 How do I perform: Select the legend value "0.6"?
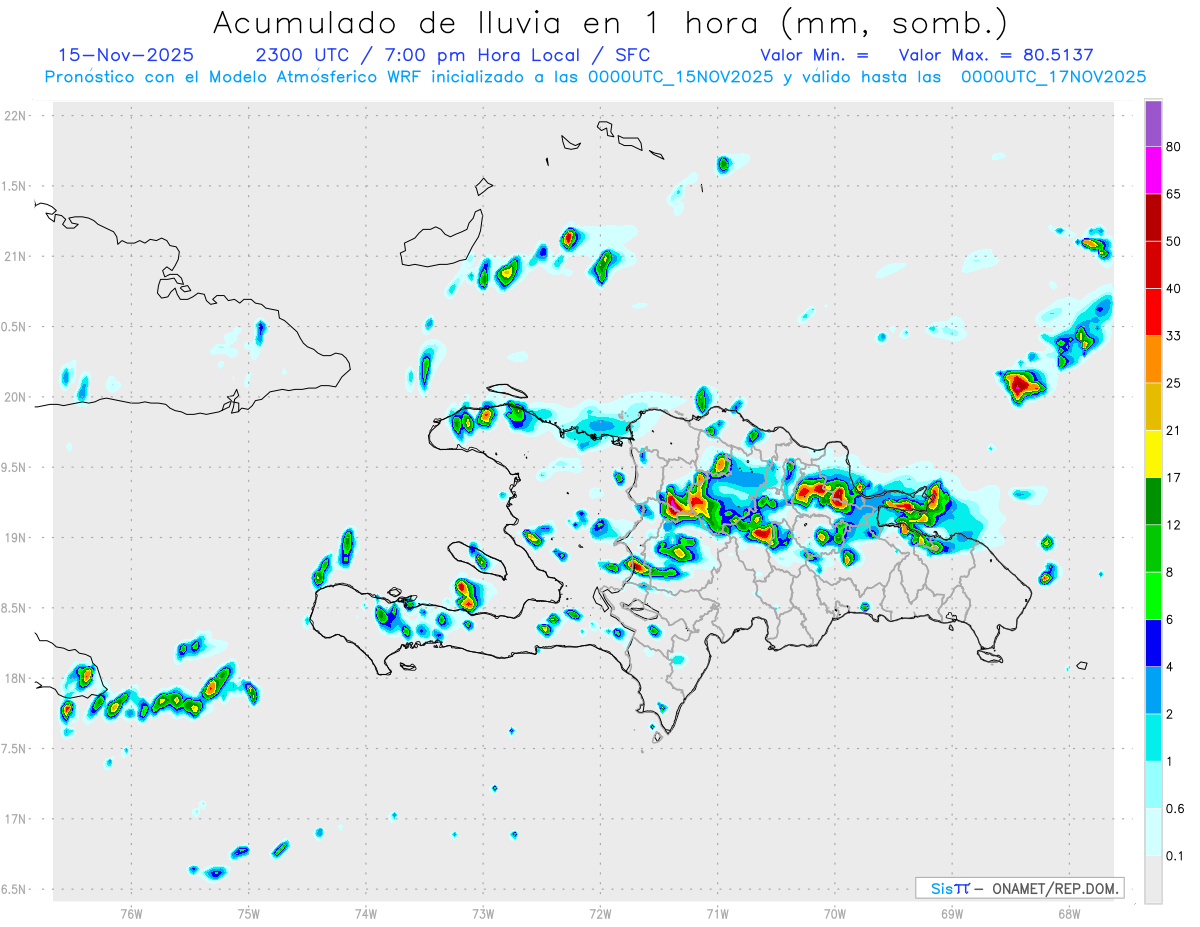(x=1176, y=808)
